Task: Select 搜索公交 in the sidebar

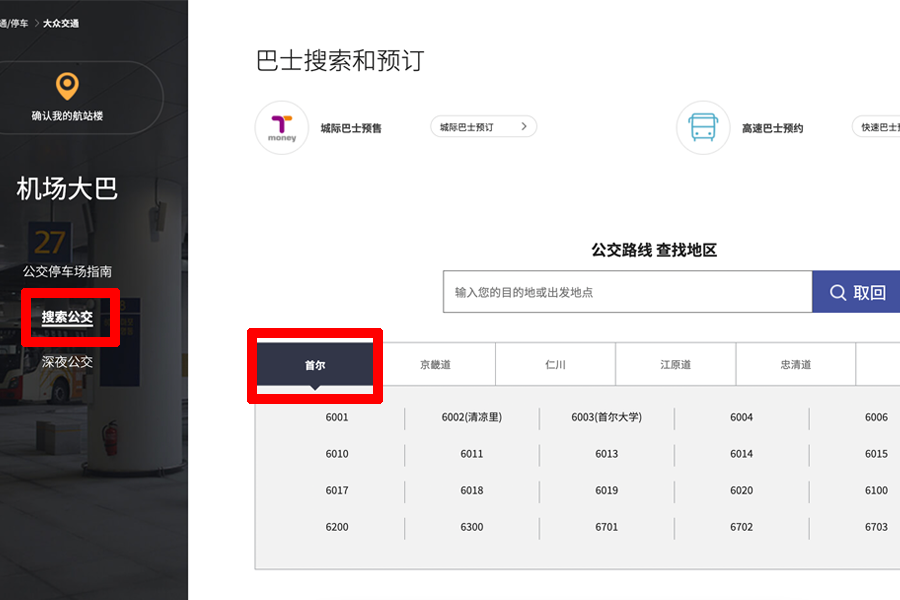Action: (x=67, y=317)
